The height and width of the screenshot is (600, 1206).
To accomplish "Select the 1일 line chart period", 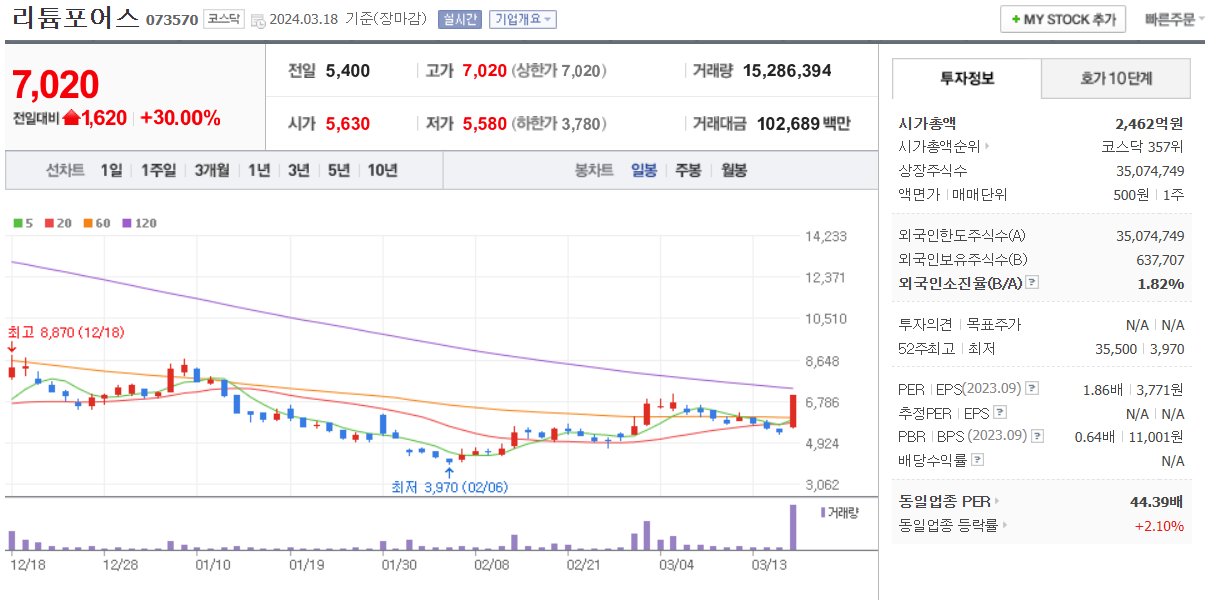I will coord(111,170).
